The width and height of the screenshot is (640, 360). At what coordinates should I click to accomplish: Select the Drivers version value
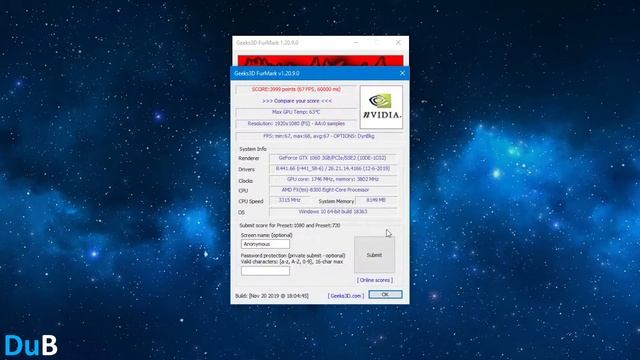tap(333, 169)
